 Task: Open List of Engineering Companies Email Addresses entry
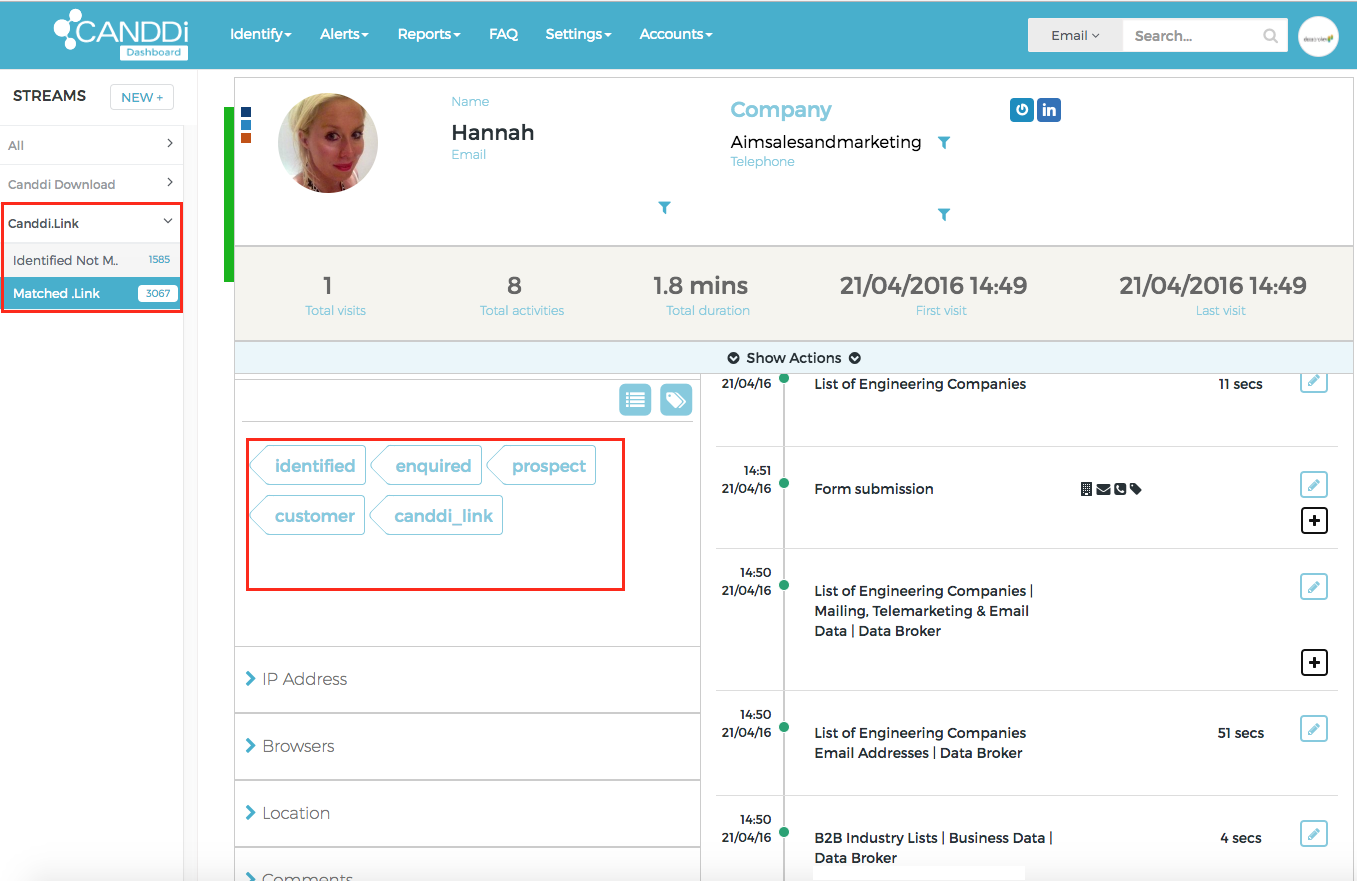pyautogui.click(x=920, y=743)
